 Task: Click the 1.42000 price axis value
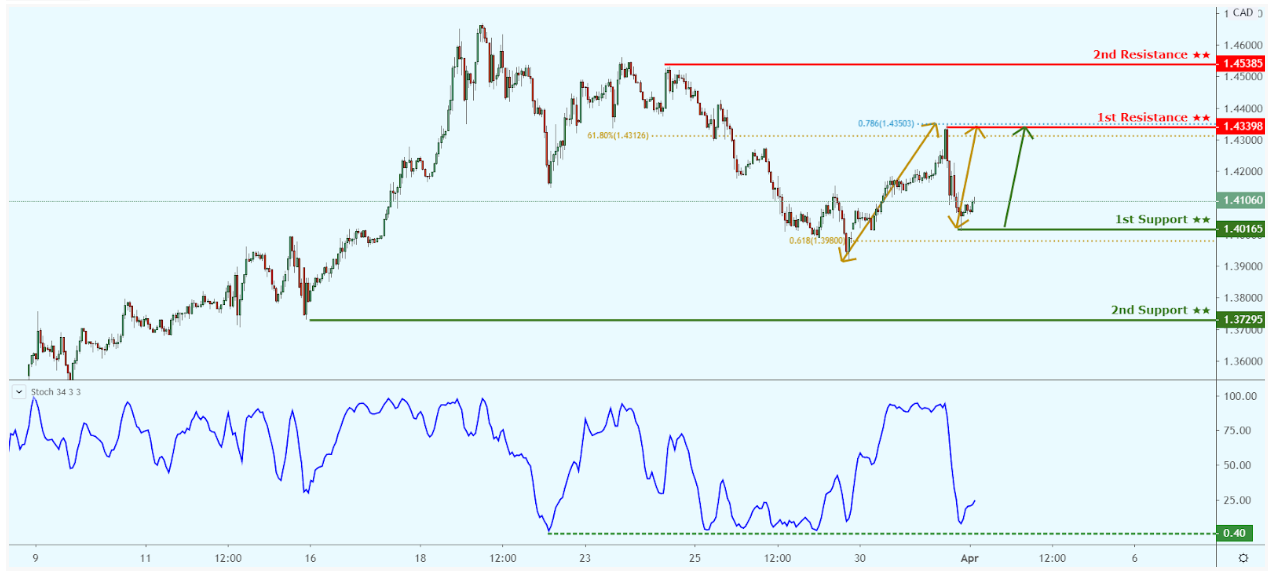click(1242, 171)
